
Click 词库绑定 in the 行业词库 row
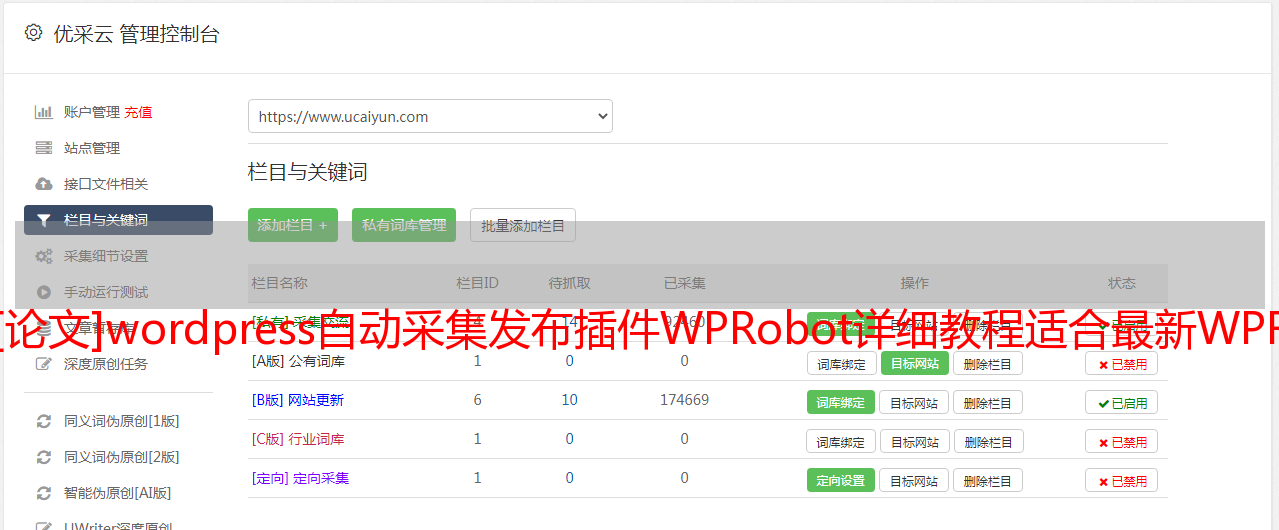[841, 442]
